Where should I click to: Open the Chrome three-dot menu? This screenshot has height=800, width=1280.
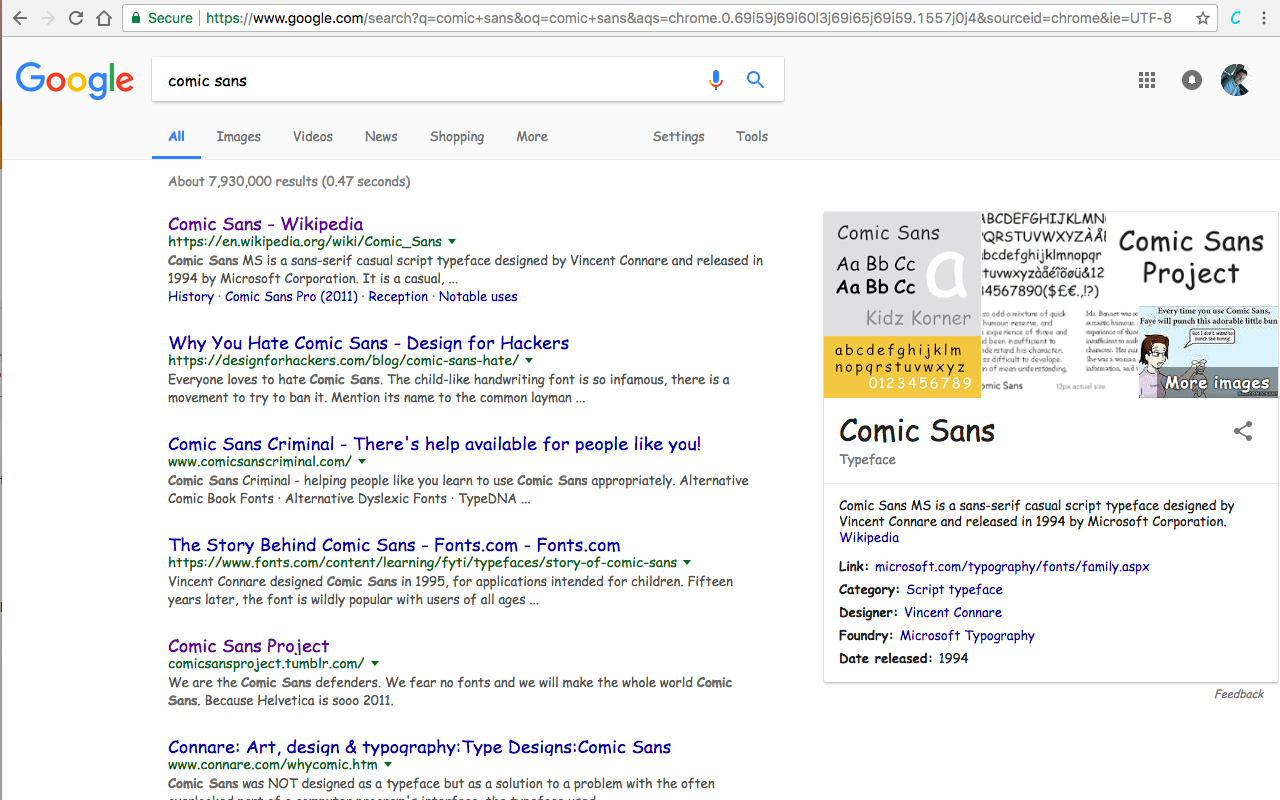(x=1266, y=18)
